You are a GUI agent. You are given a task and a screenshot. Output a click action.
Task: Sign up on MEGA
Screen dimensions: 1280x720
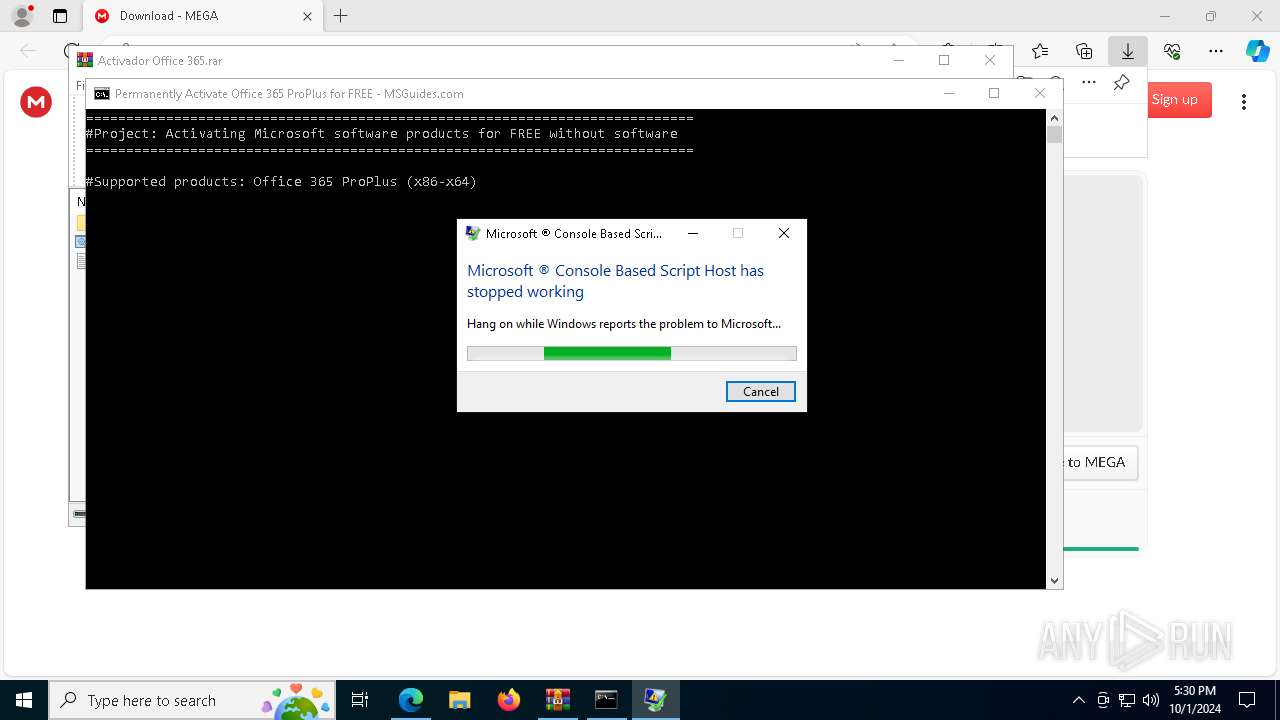(x=1178, y=100)
